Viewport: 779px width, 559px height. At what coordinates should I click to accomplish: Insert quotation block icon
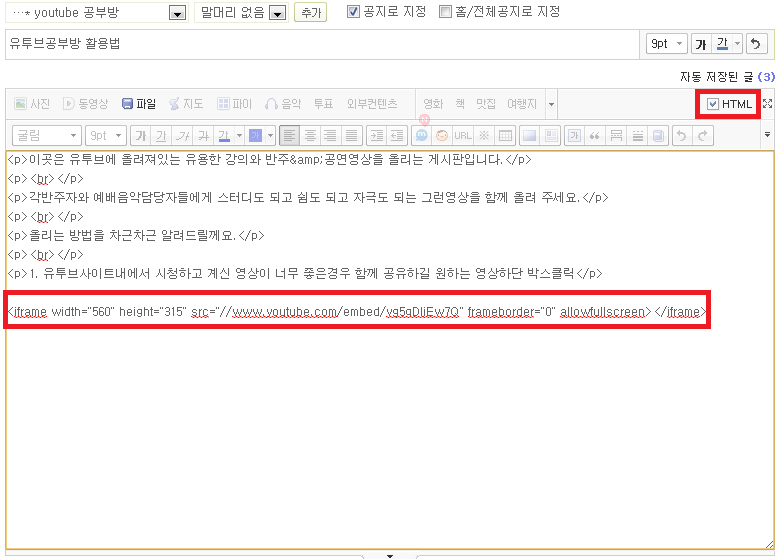coord(595,136)
